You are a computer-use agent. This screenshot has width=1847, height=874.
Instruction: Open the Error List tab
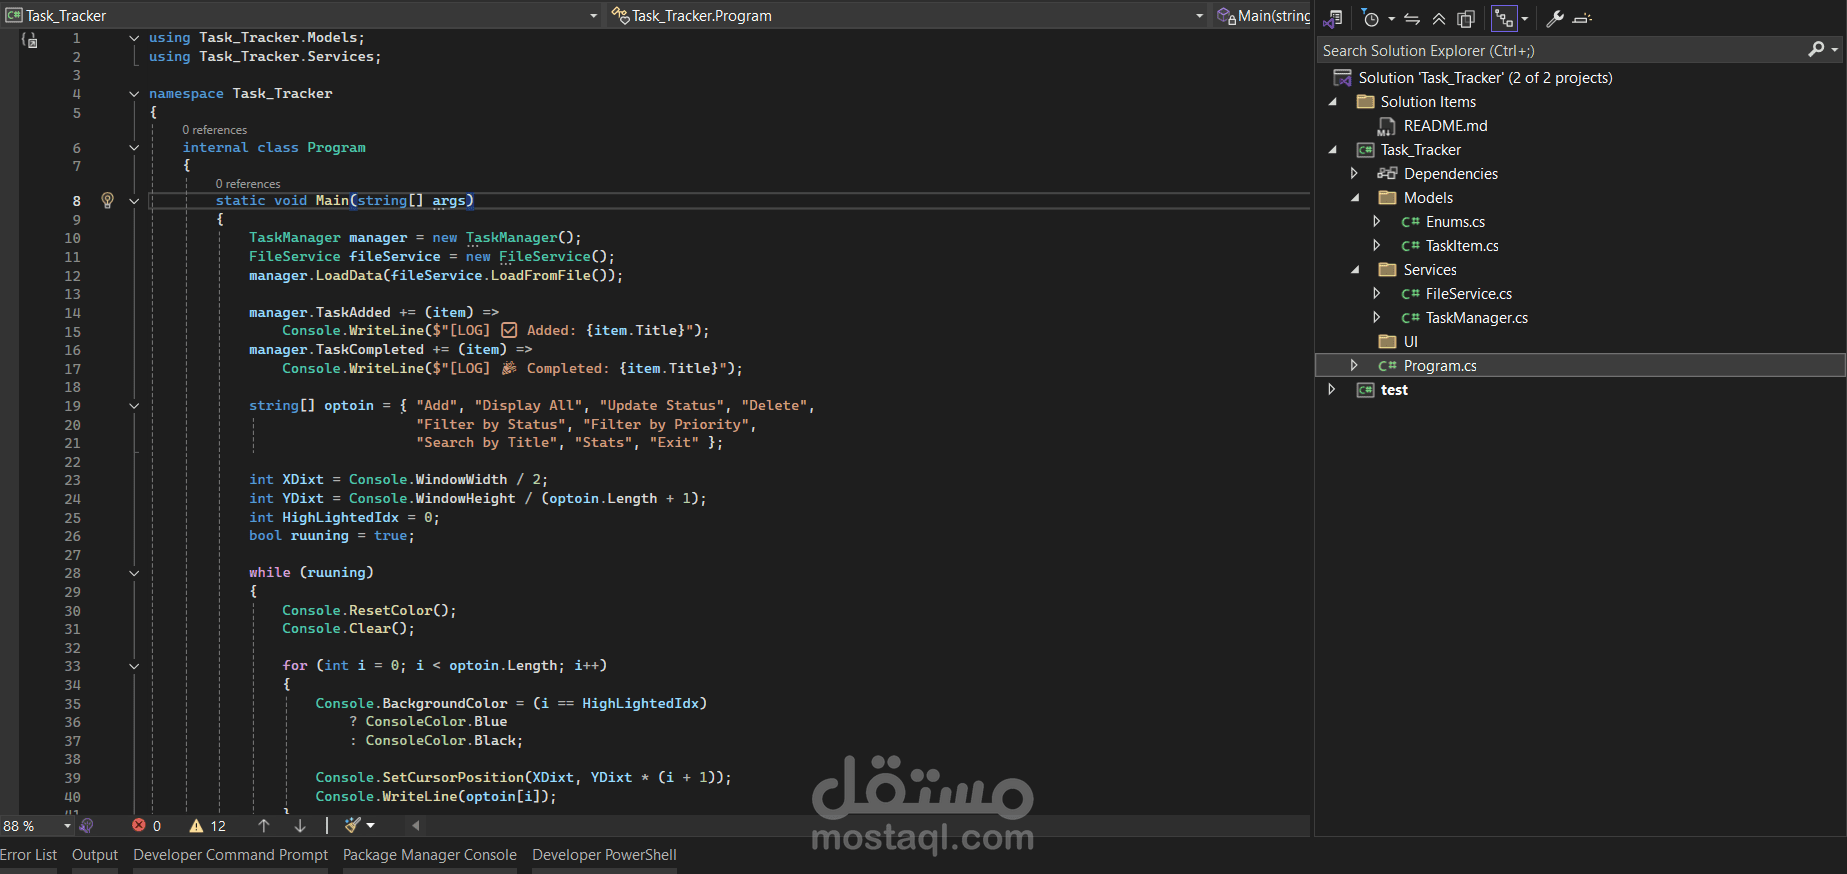coord(28,855)
